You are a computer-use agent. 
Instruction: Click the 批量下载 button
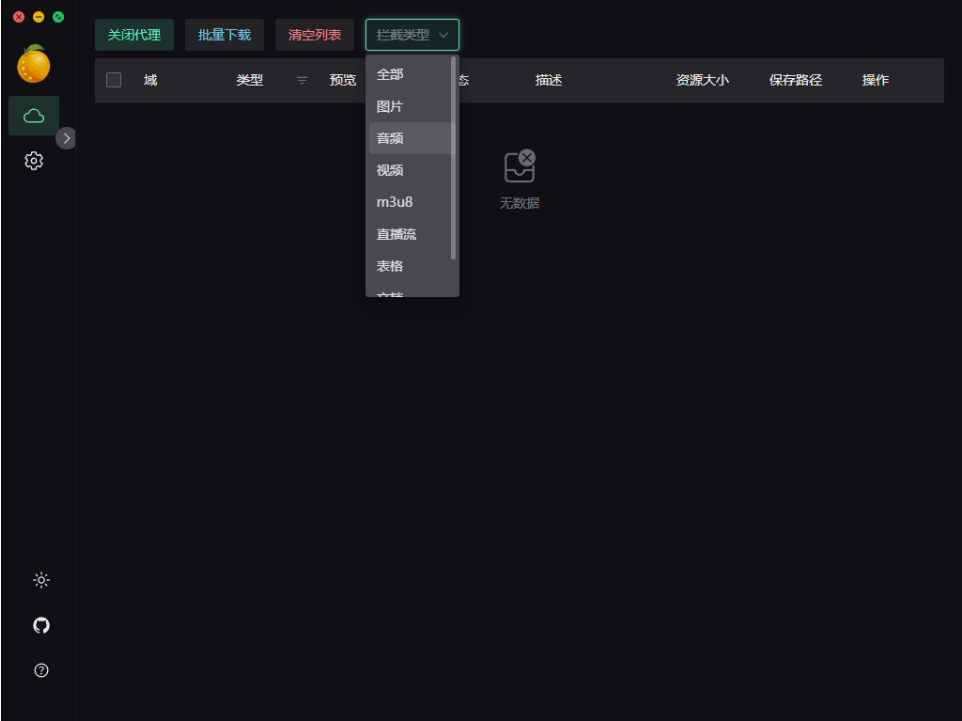[x=224, y=34]
